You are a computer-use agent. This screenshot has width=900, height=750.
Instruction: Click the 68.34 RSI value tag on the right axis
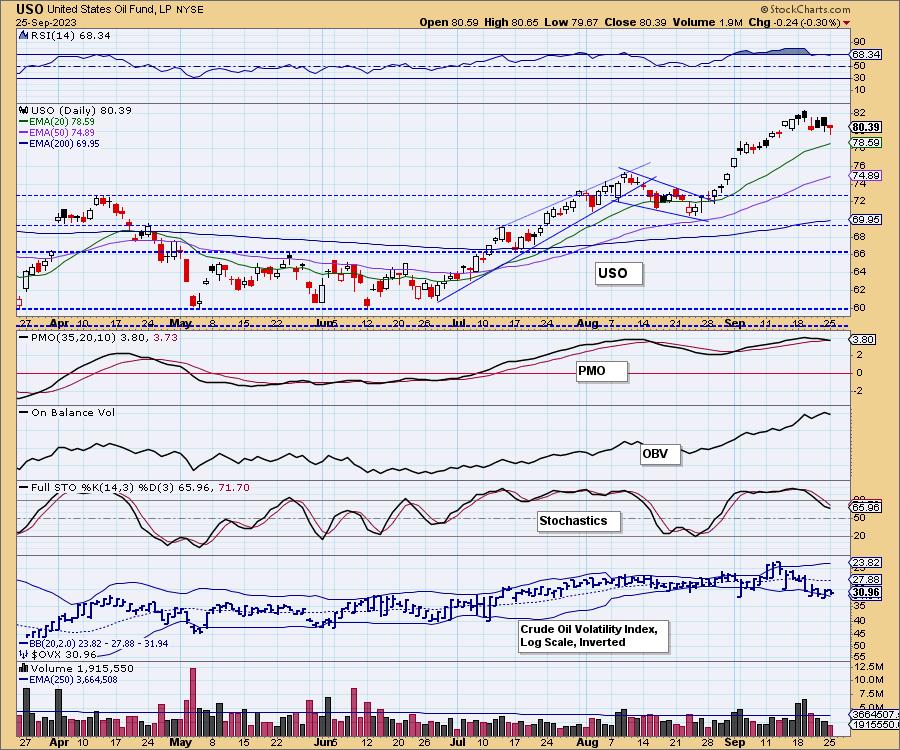(866, 55)
